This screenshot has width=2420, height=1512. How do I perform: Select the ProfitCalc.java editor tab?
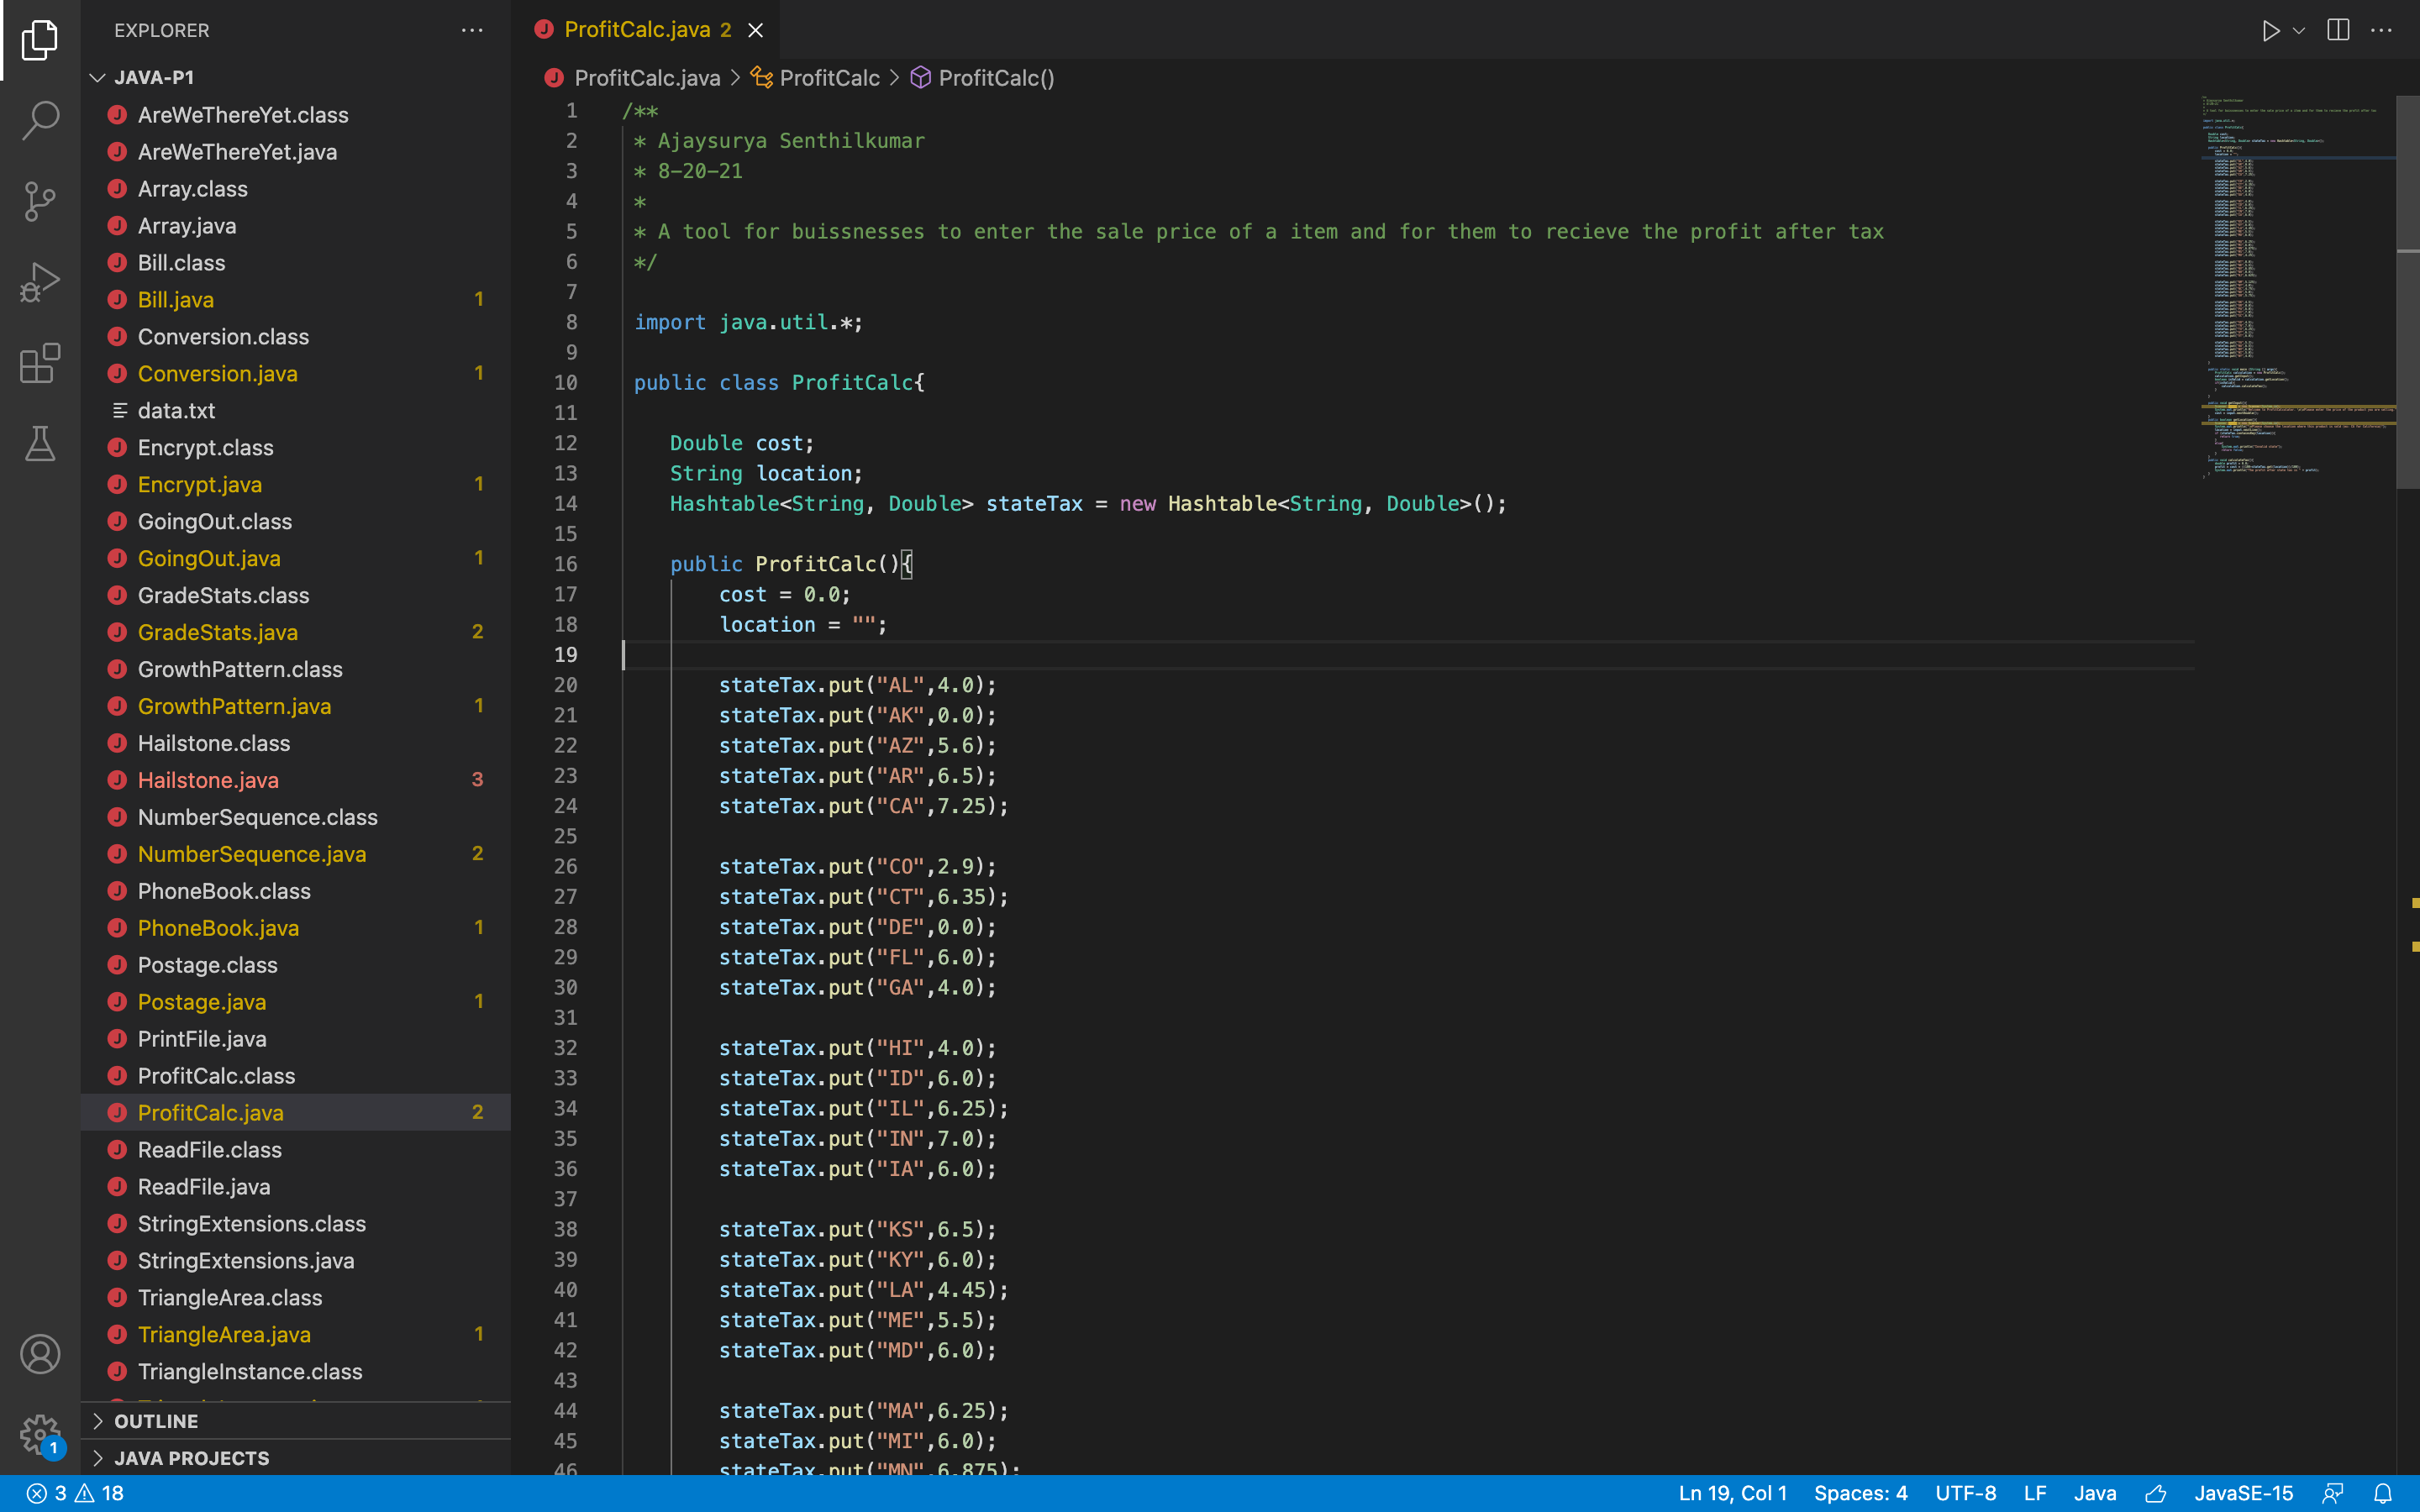(636, 30)
